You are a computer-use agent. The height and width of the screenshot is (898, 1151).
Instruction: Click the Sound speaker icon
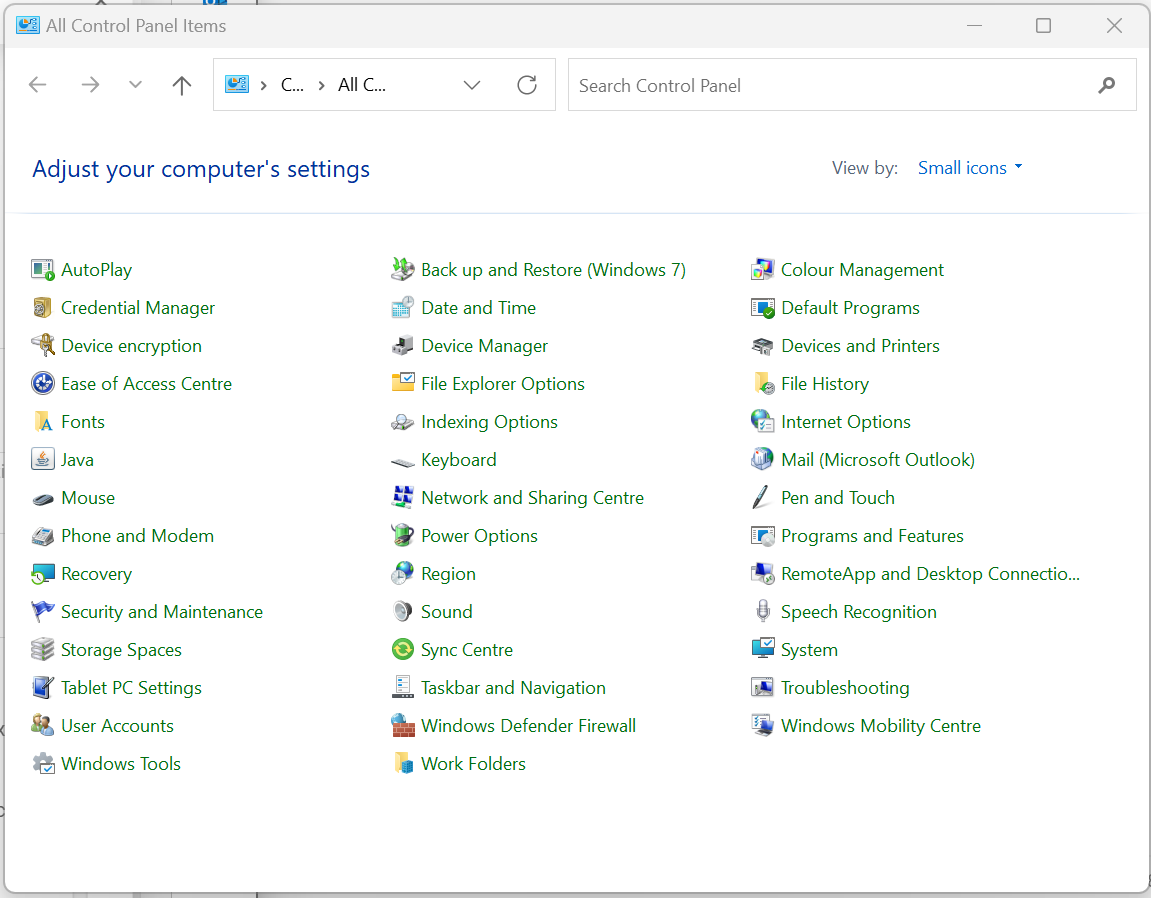coord(402,612)
